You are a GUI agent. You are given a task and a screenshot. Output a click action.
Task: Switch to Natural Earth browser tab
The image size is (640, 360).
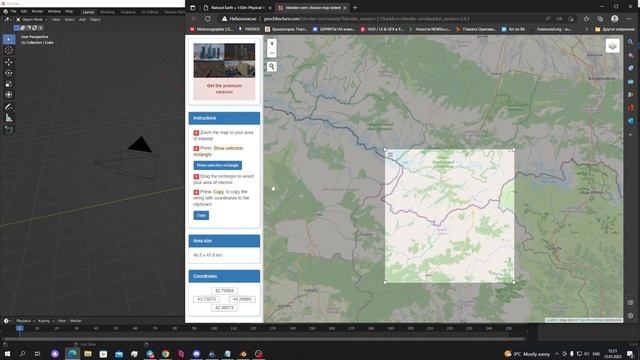pos(237,7)
